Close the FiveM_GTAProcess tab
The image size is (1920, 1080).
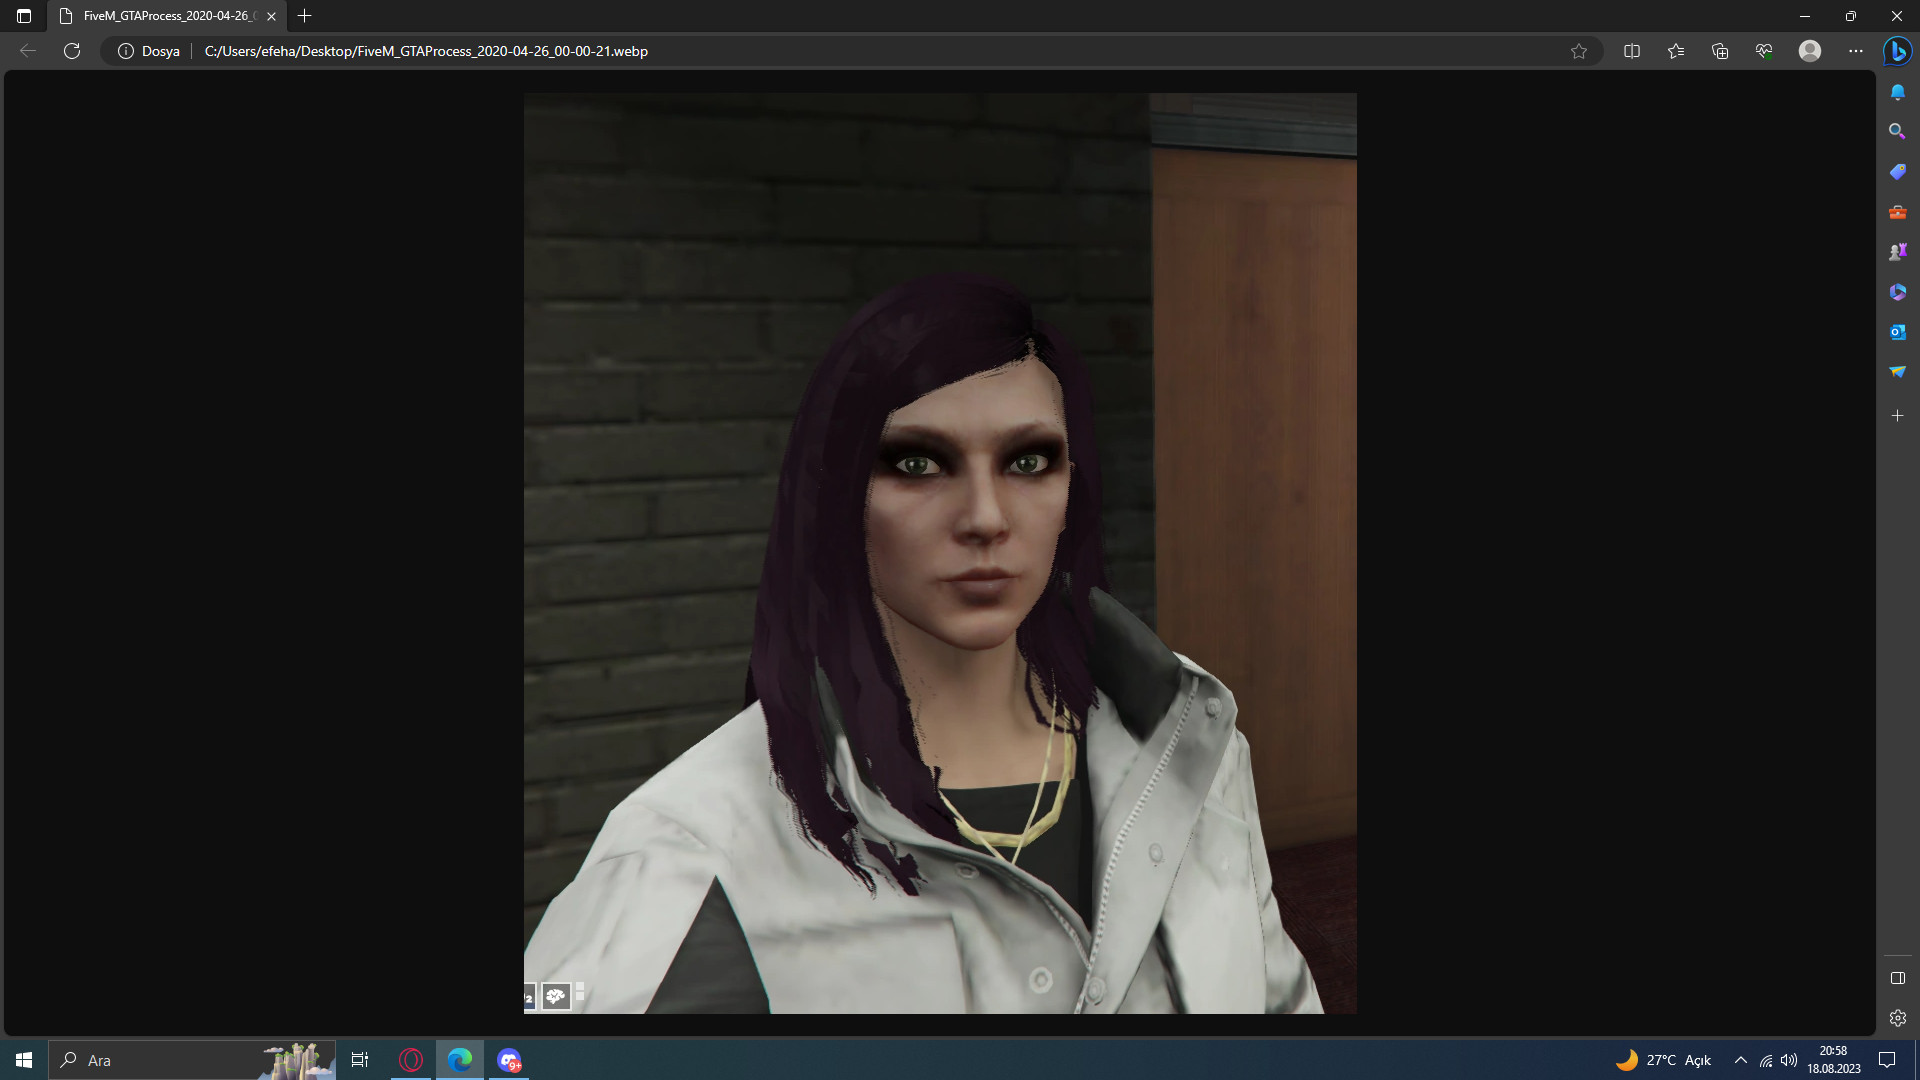click(x=271, y=16)
